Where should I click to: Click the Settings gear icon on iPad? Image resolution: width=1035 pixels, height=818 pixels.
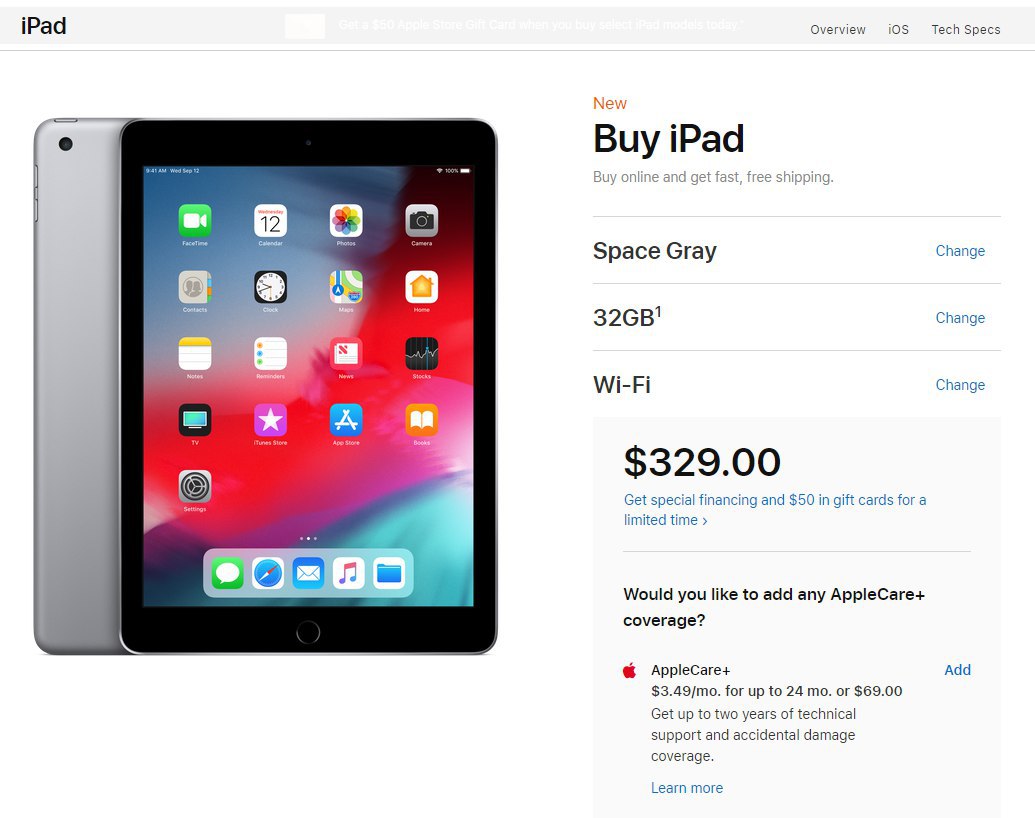click(x=195, y=487)
